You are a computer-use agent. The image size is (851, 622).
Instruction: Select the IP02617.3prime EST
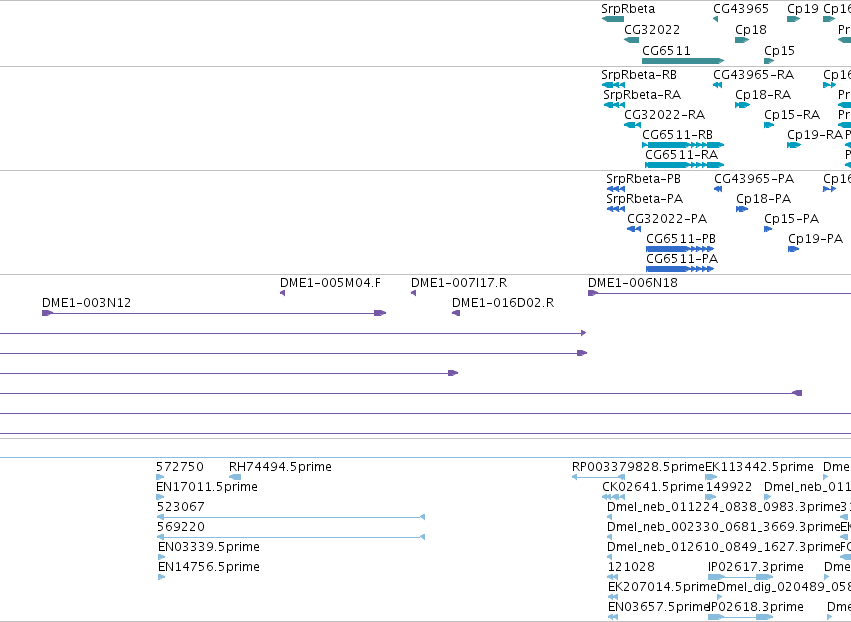[740, 577]
